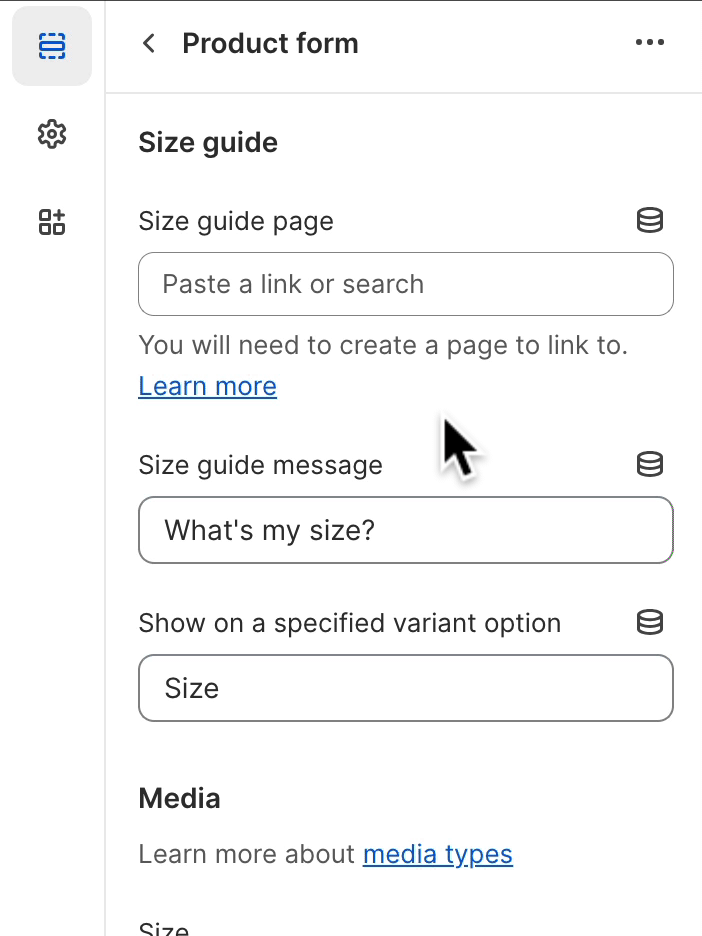Click the Size guide section heading
Viewport: 702px width, 936px height.
[x=208, y=143]
